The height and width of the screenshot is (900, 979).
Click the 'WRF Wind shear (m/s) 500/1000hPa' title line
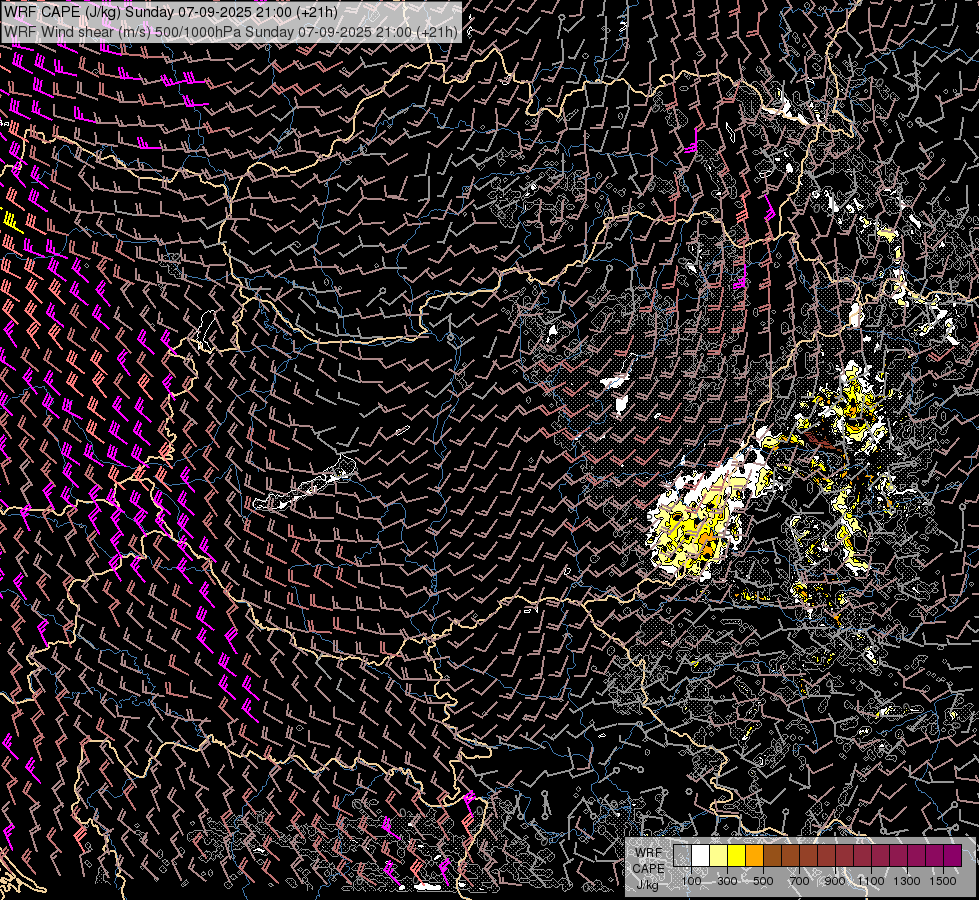pos(231,31)
